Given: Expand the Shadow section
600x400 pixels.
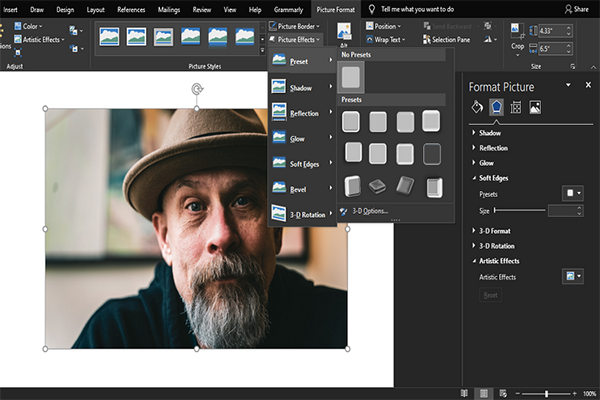Looking at the screenshot, I should 490,133.
